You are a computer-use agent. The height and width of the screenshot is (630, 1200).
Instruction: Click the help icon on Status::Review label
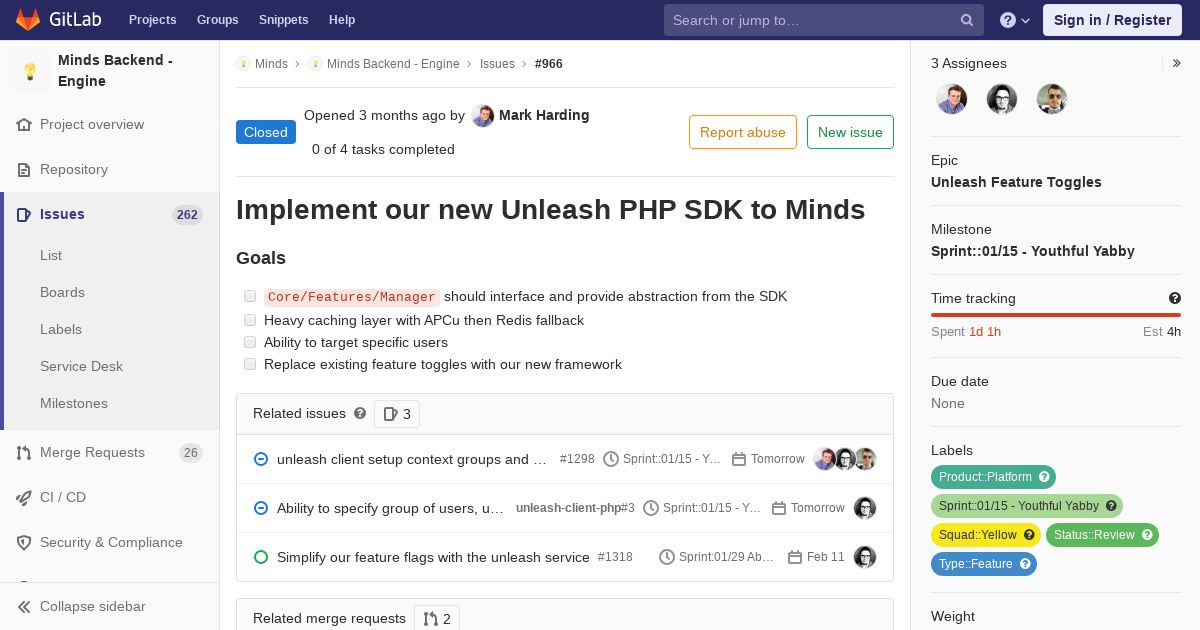[1147, 535]
